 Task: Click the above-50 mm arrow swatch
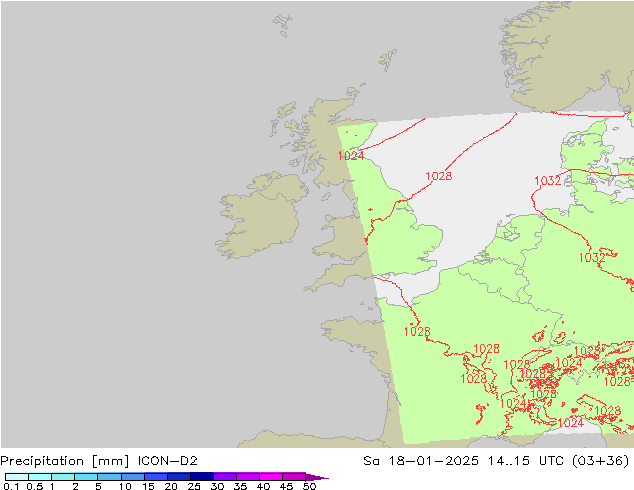[317, 477]
